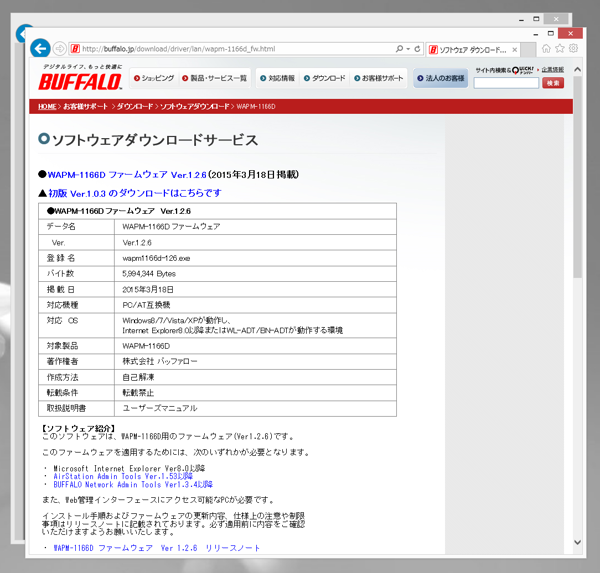Click the 転載禁止 cell

[x=255, y=393]
